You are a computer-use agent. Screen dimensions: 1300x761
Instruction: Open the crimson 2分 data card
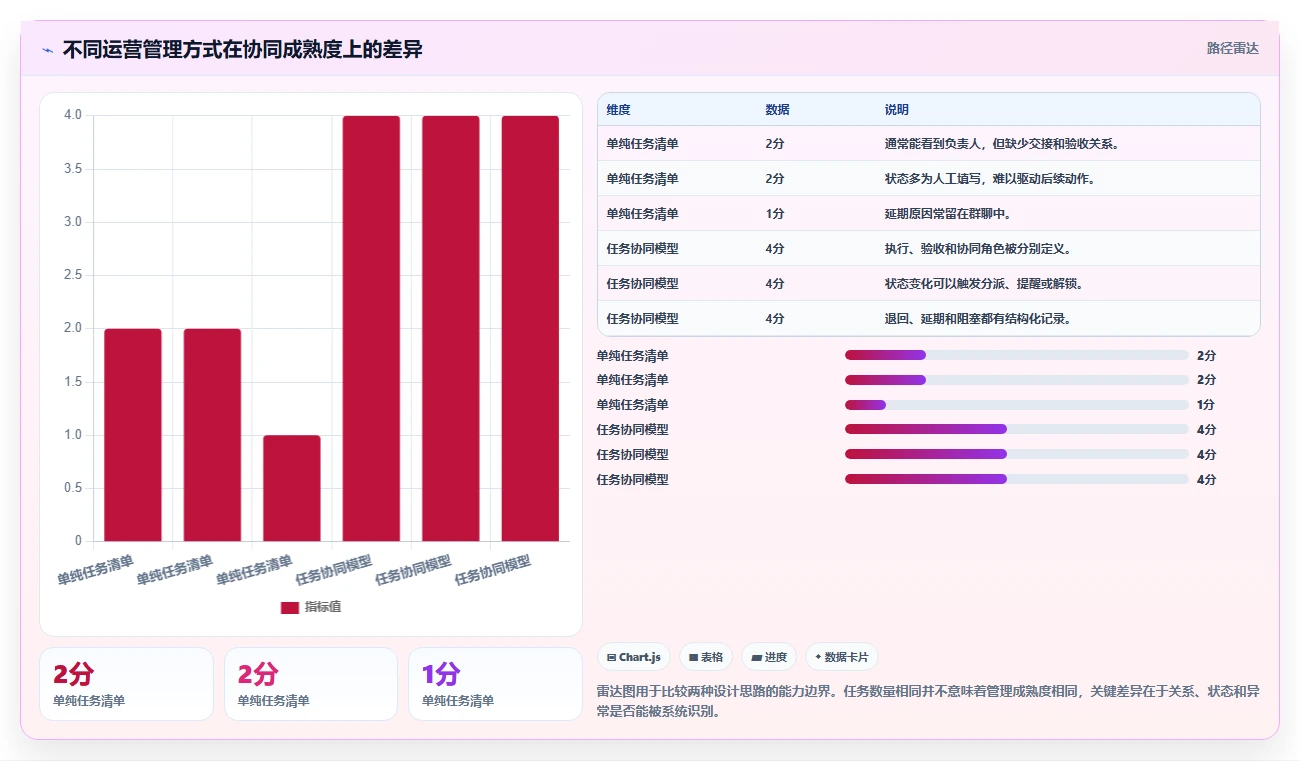(x=126, y=684)
